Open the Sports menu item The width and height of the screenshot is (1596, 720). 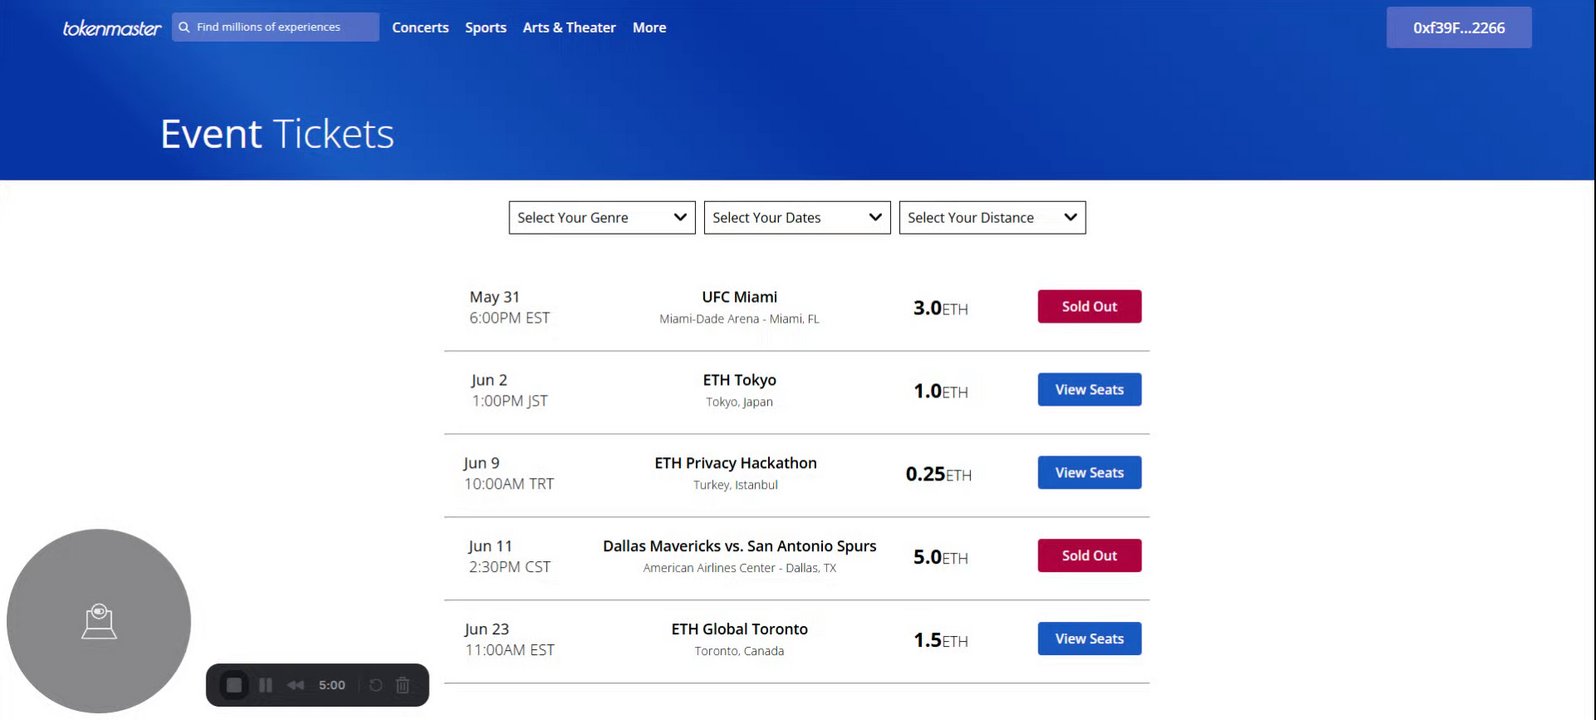click(x=486, y=28)
